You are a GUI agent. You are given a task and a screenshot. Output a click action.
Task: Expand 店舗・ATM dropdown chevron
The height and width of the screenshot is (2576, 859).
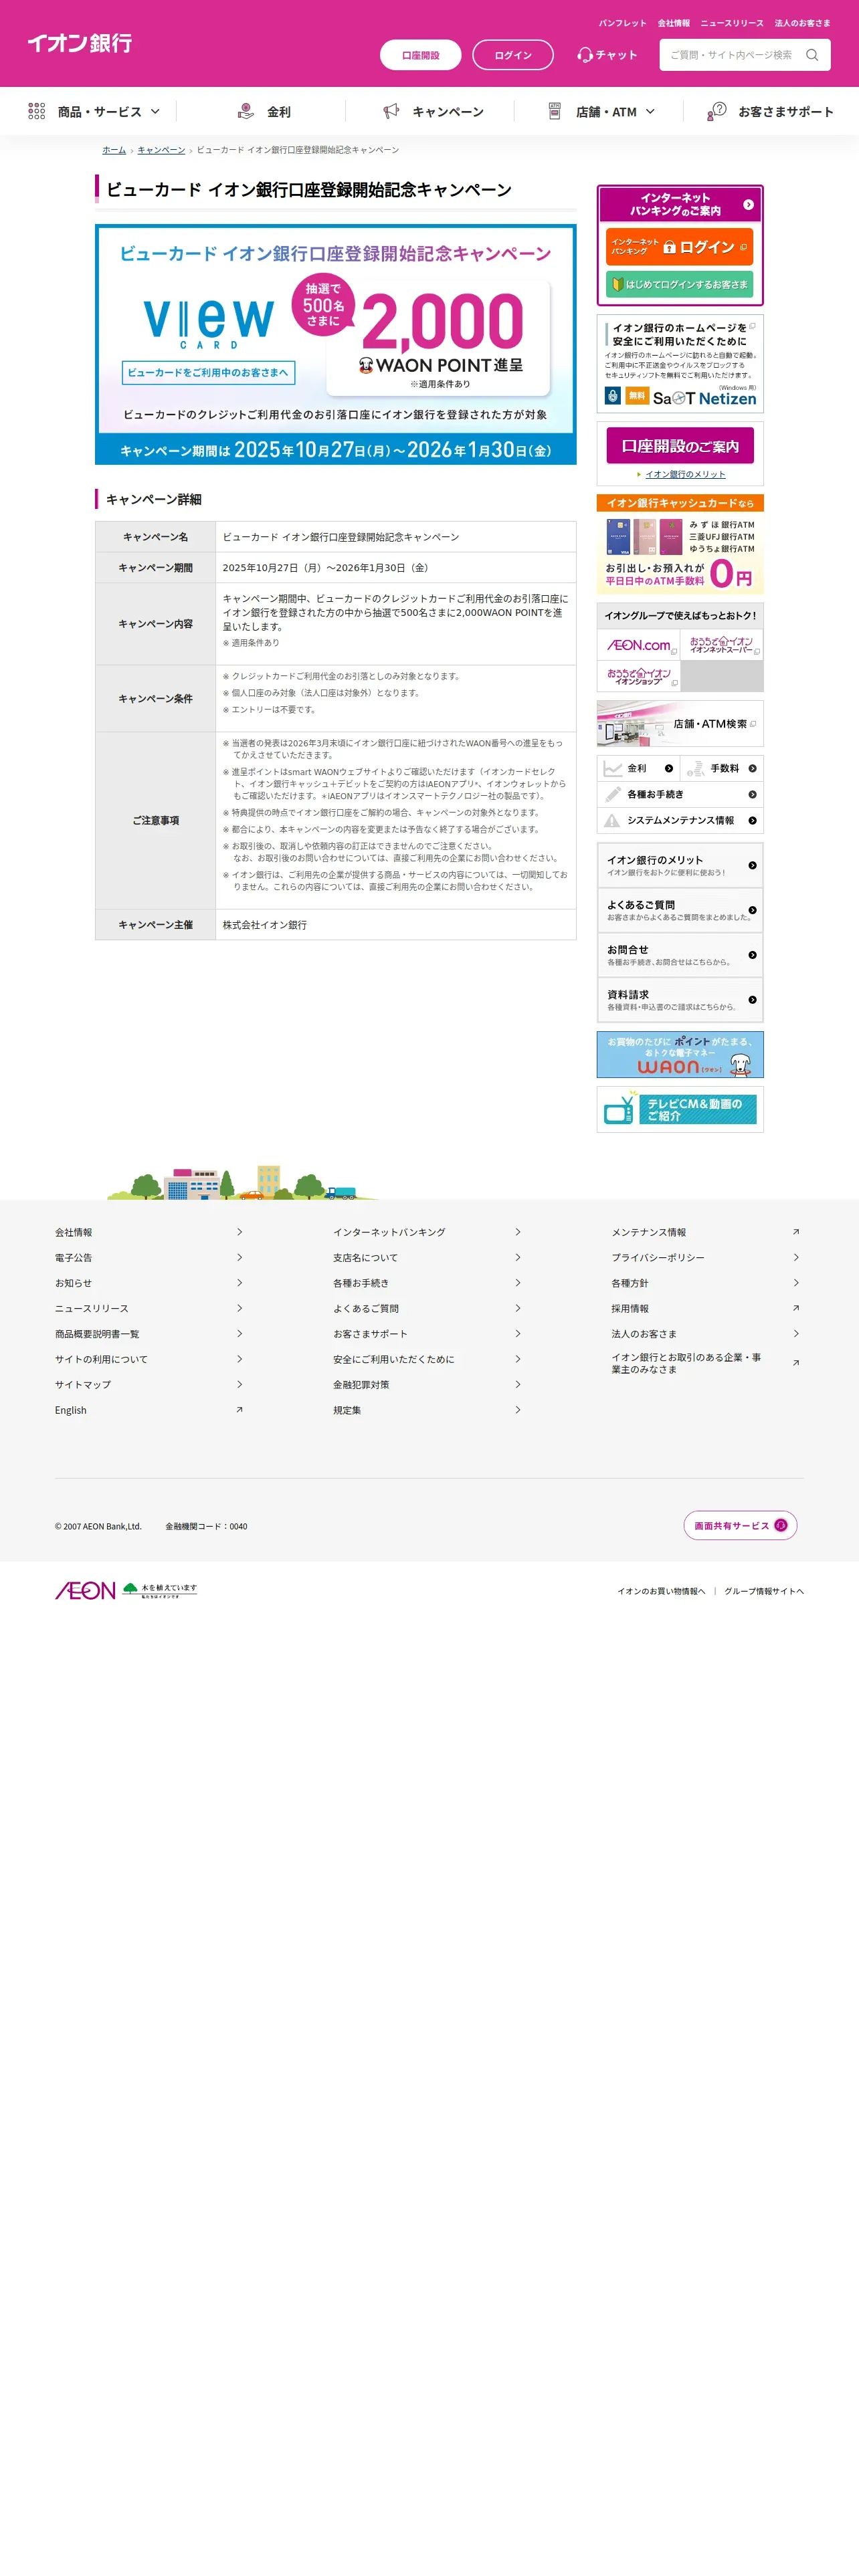coord(650,111)
